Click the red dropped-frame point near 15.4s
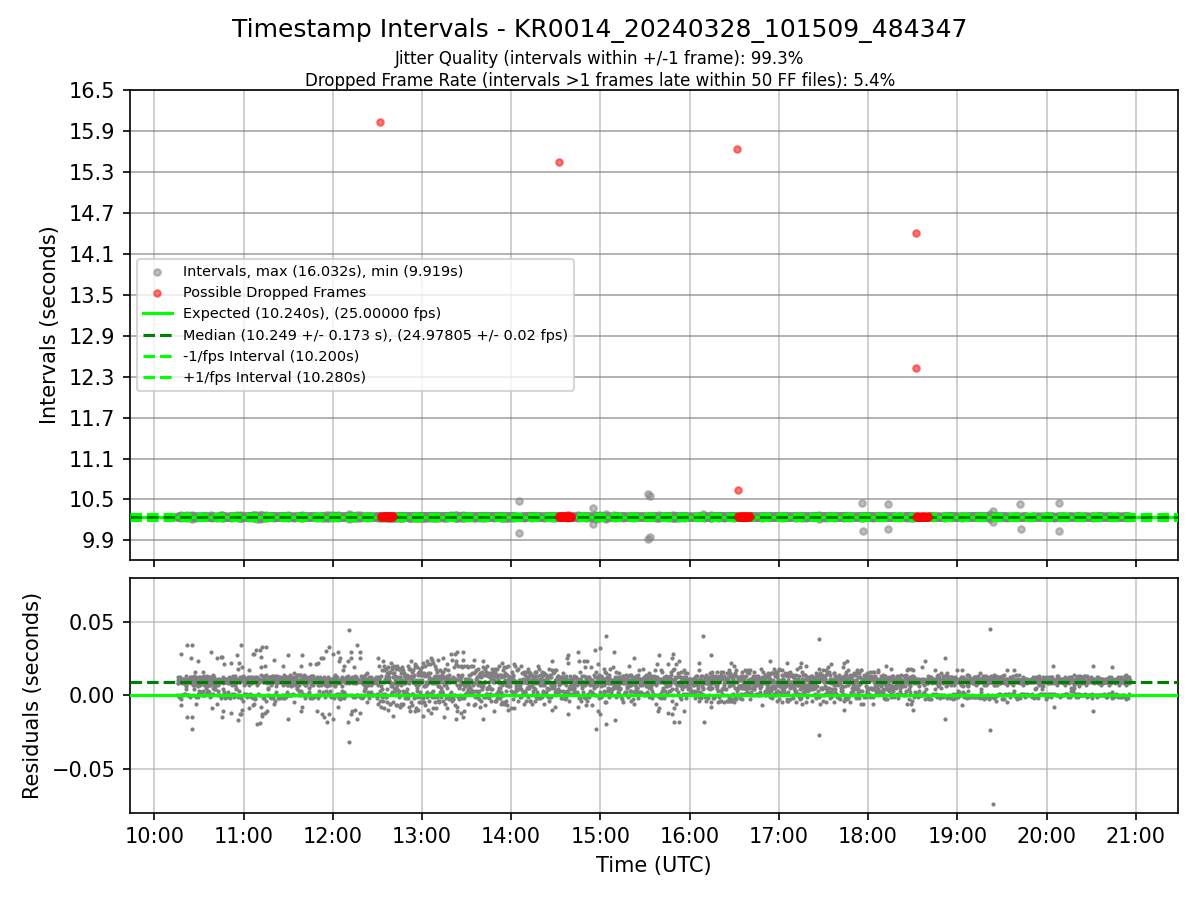The image size is (1200, 900). click(x=559, y=162)
